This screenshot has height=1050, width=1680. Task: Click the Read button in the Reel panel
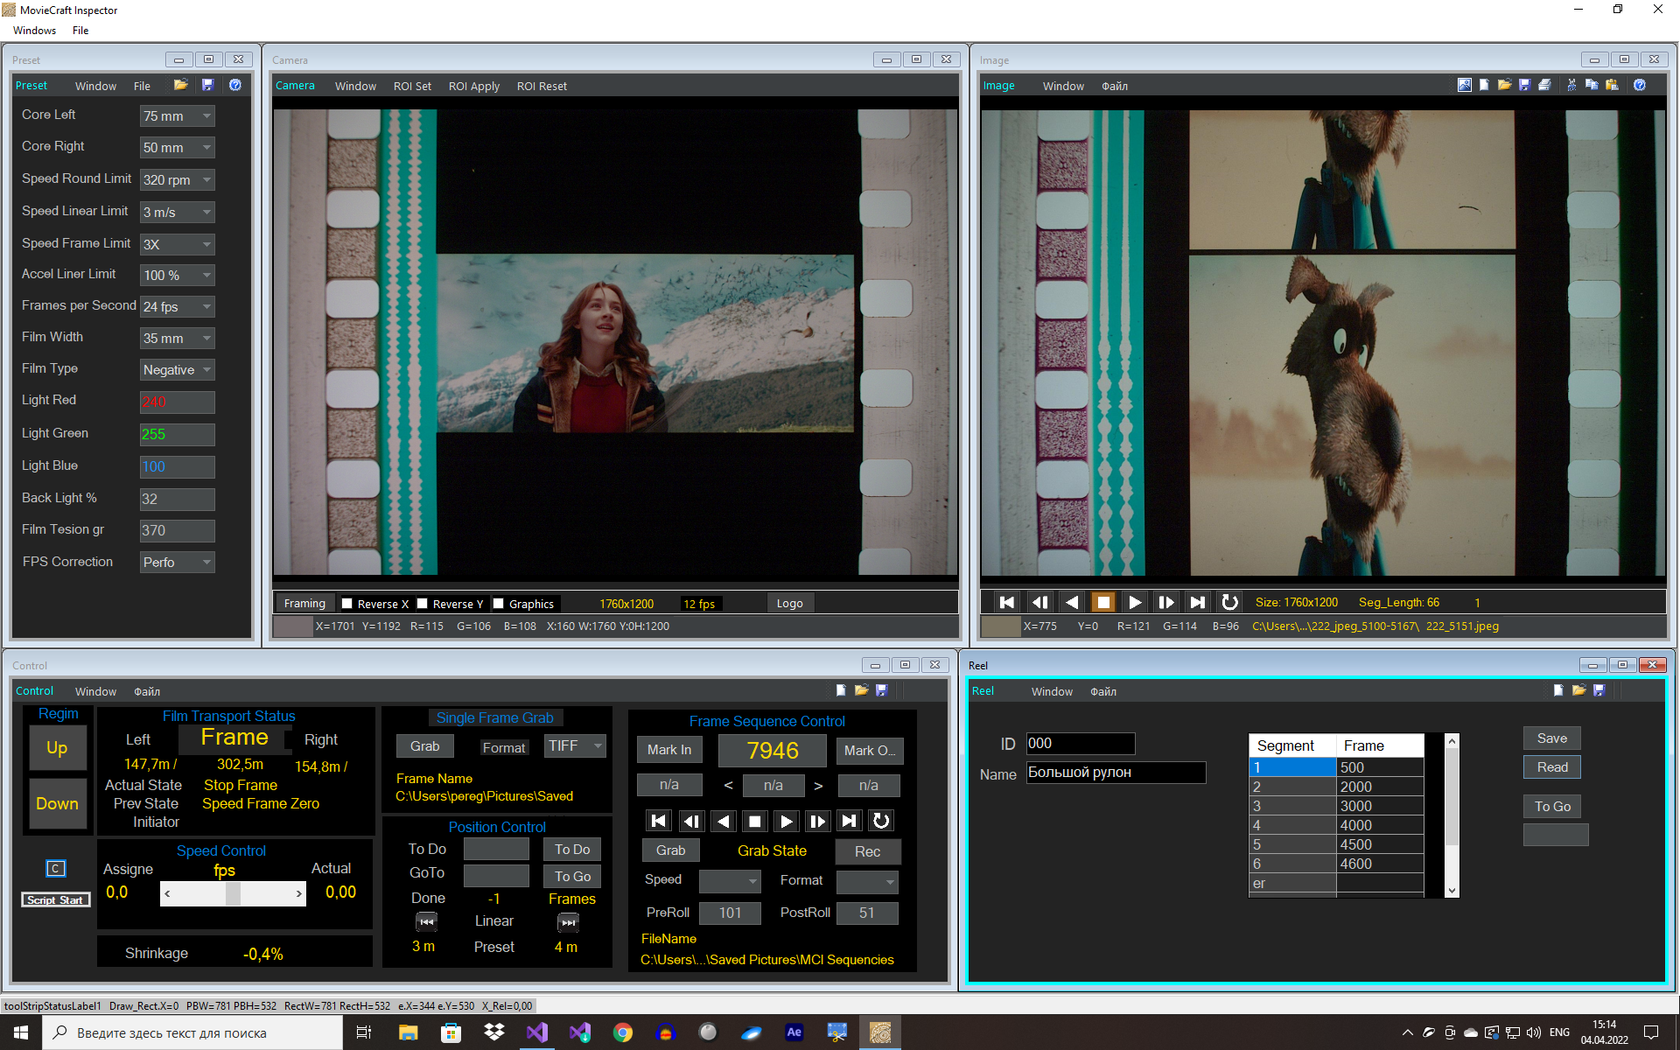[1552, 767]
